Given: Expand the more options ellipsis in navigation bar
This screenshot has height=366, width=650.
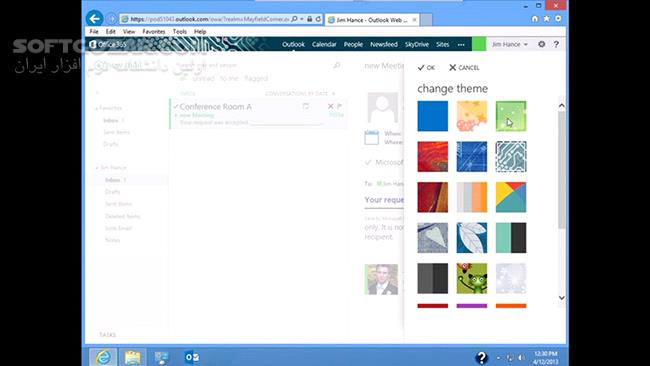Looking at the screenshot, I should pyautogui.click(x=461, y=44).
